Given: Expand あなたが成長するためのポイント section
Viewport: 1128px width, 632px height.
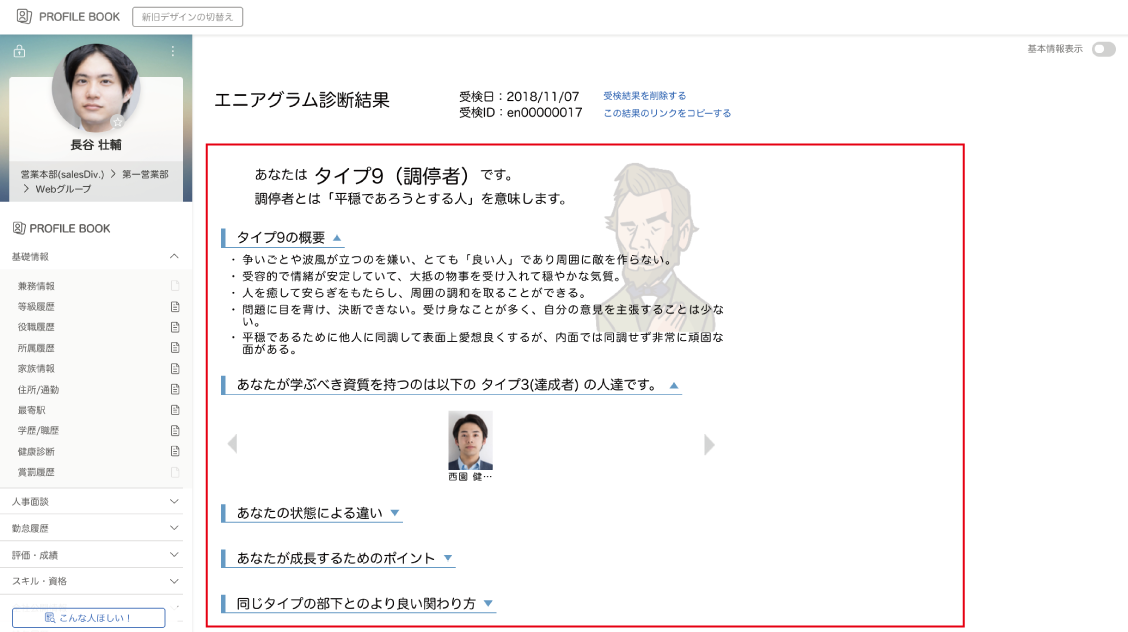Looking at the screenshot, I should pos(448,559).
